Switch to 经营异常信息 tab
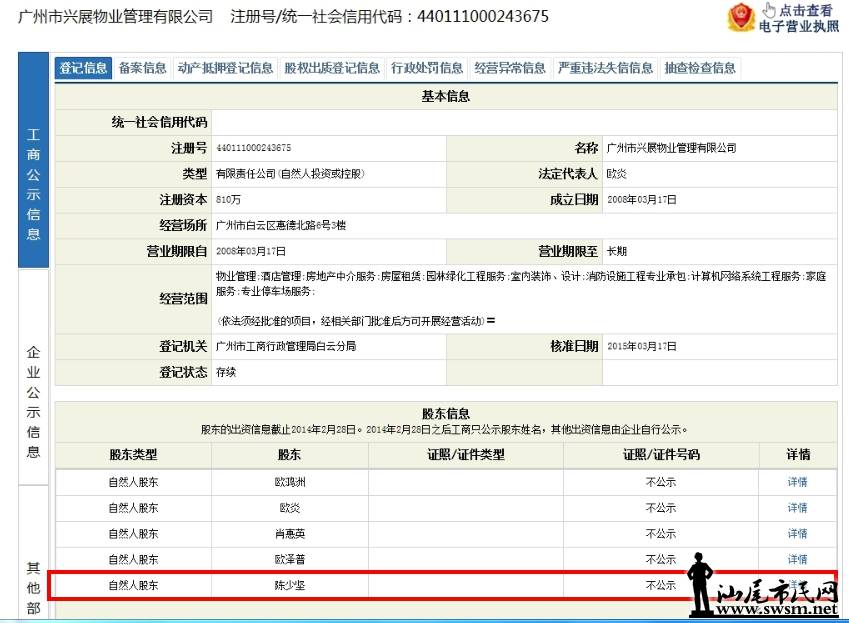 pyautogui.click(x=510, y=68)
